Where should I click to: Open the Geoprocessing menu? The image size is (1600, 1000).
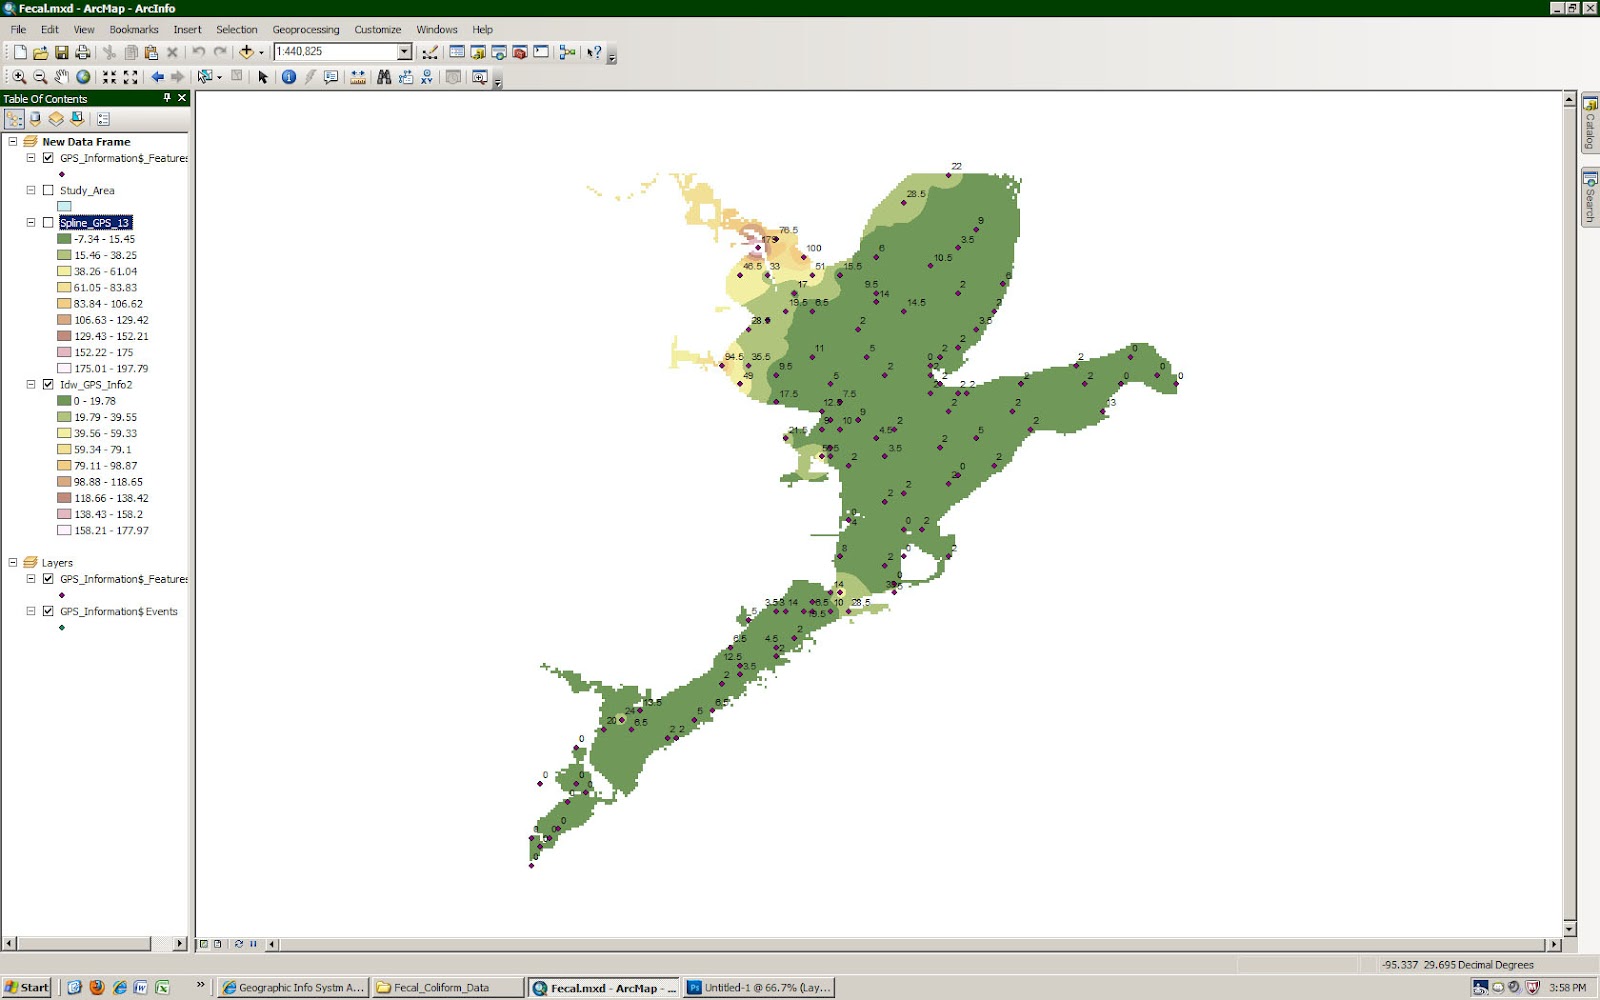click(306, 29)
